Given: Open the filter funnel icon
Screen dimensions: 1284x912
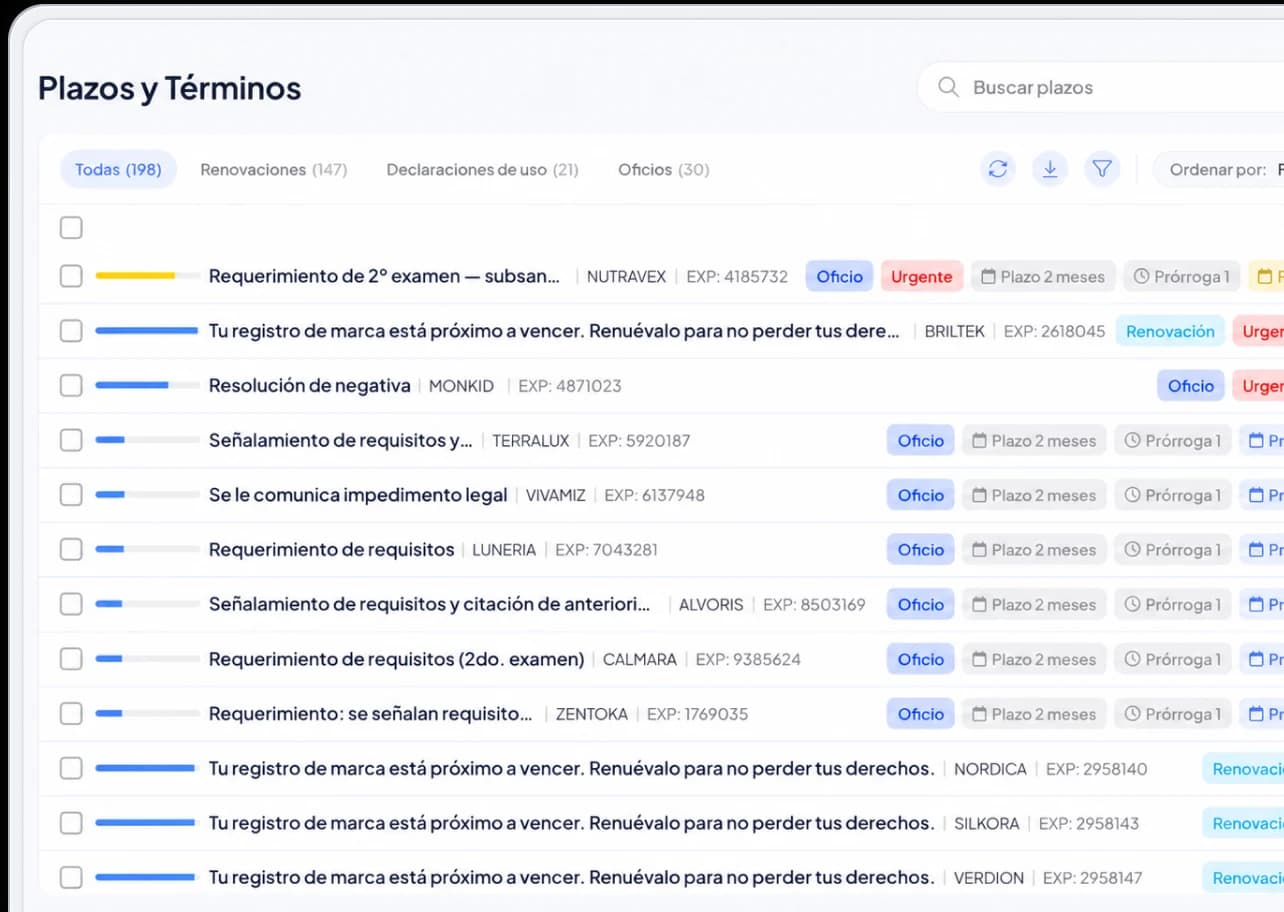Looking at the screenshot, I should pos(1102,169).
